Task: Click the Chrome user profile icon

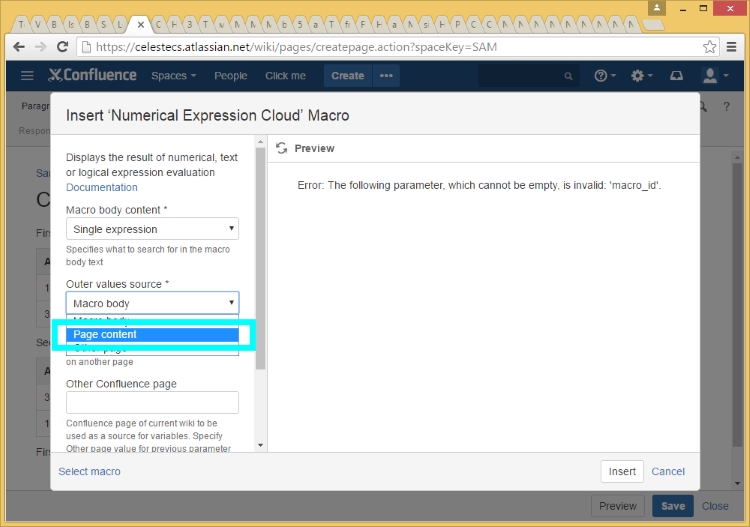Action: pyautogui.click(x=657, y=8)
